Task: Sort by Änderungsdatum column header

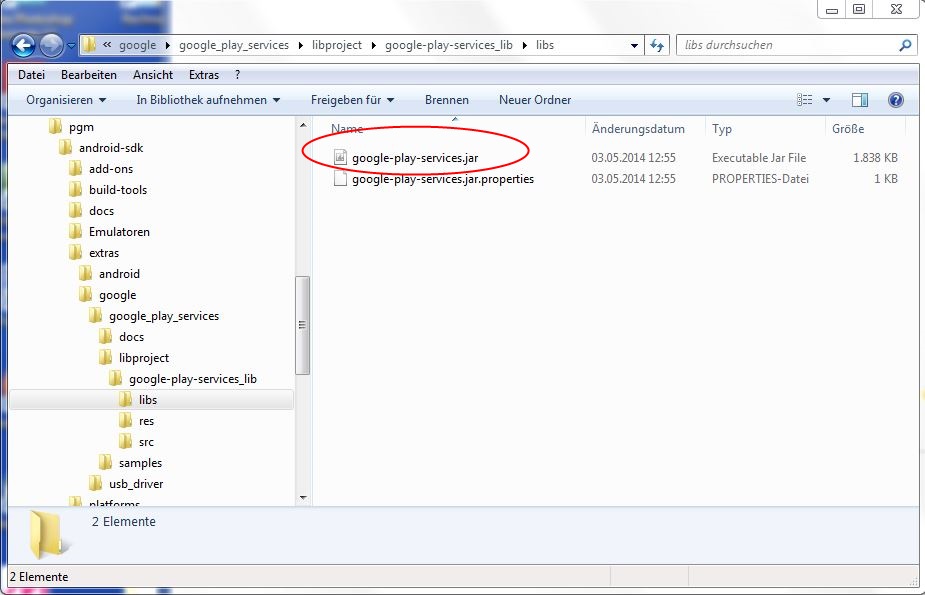Action: [x=638, y=129]
